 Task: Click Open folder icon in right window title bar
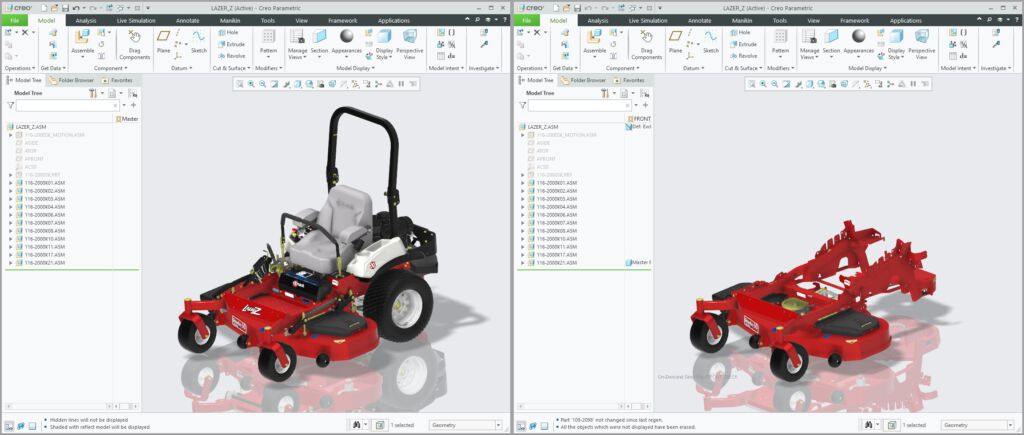[x=567, y=7]
